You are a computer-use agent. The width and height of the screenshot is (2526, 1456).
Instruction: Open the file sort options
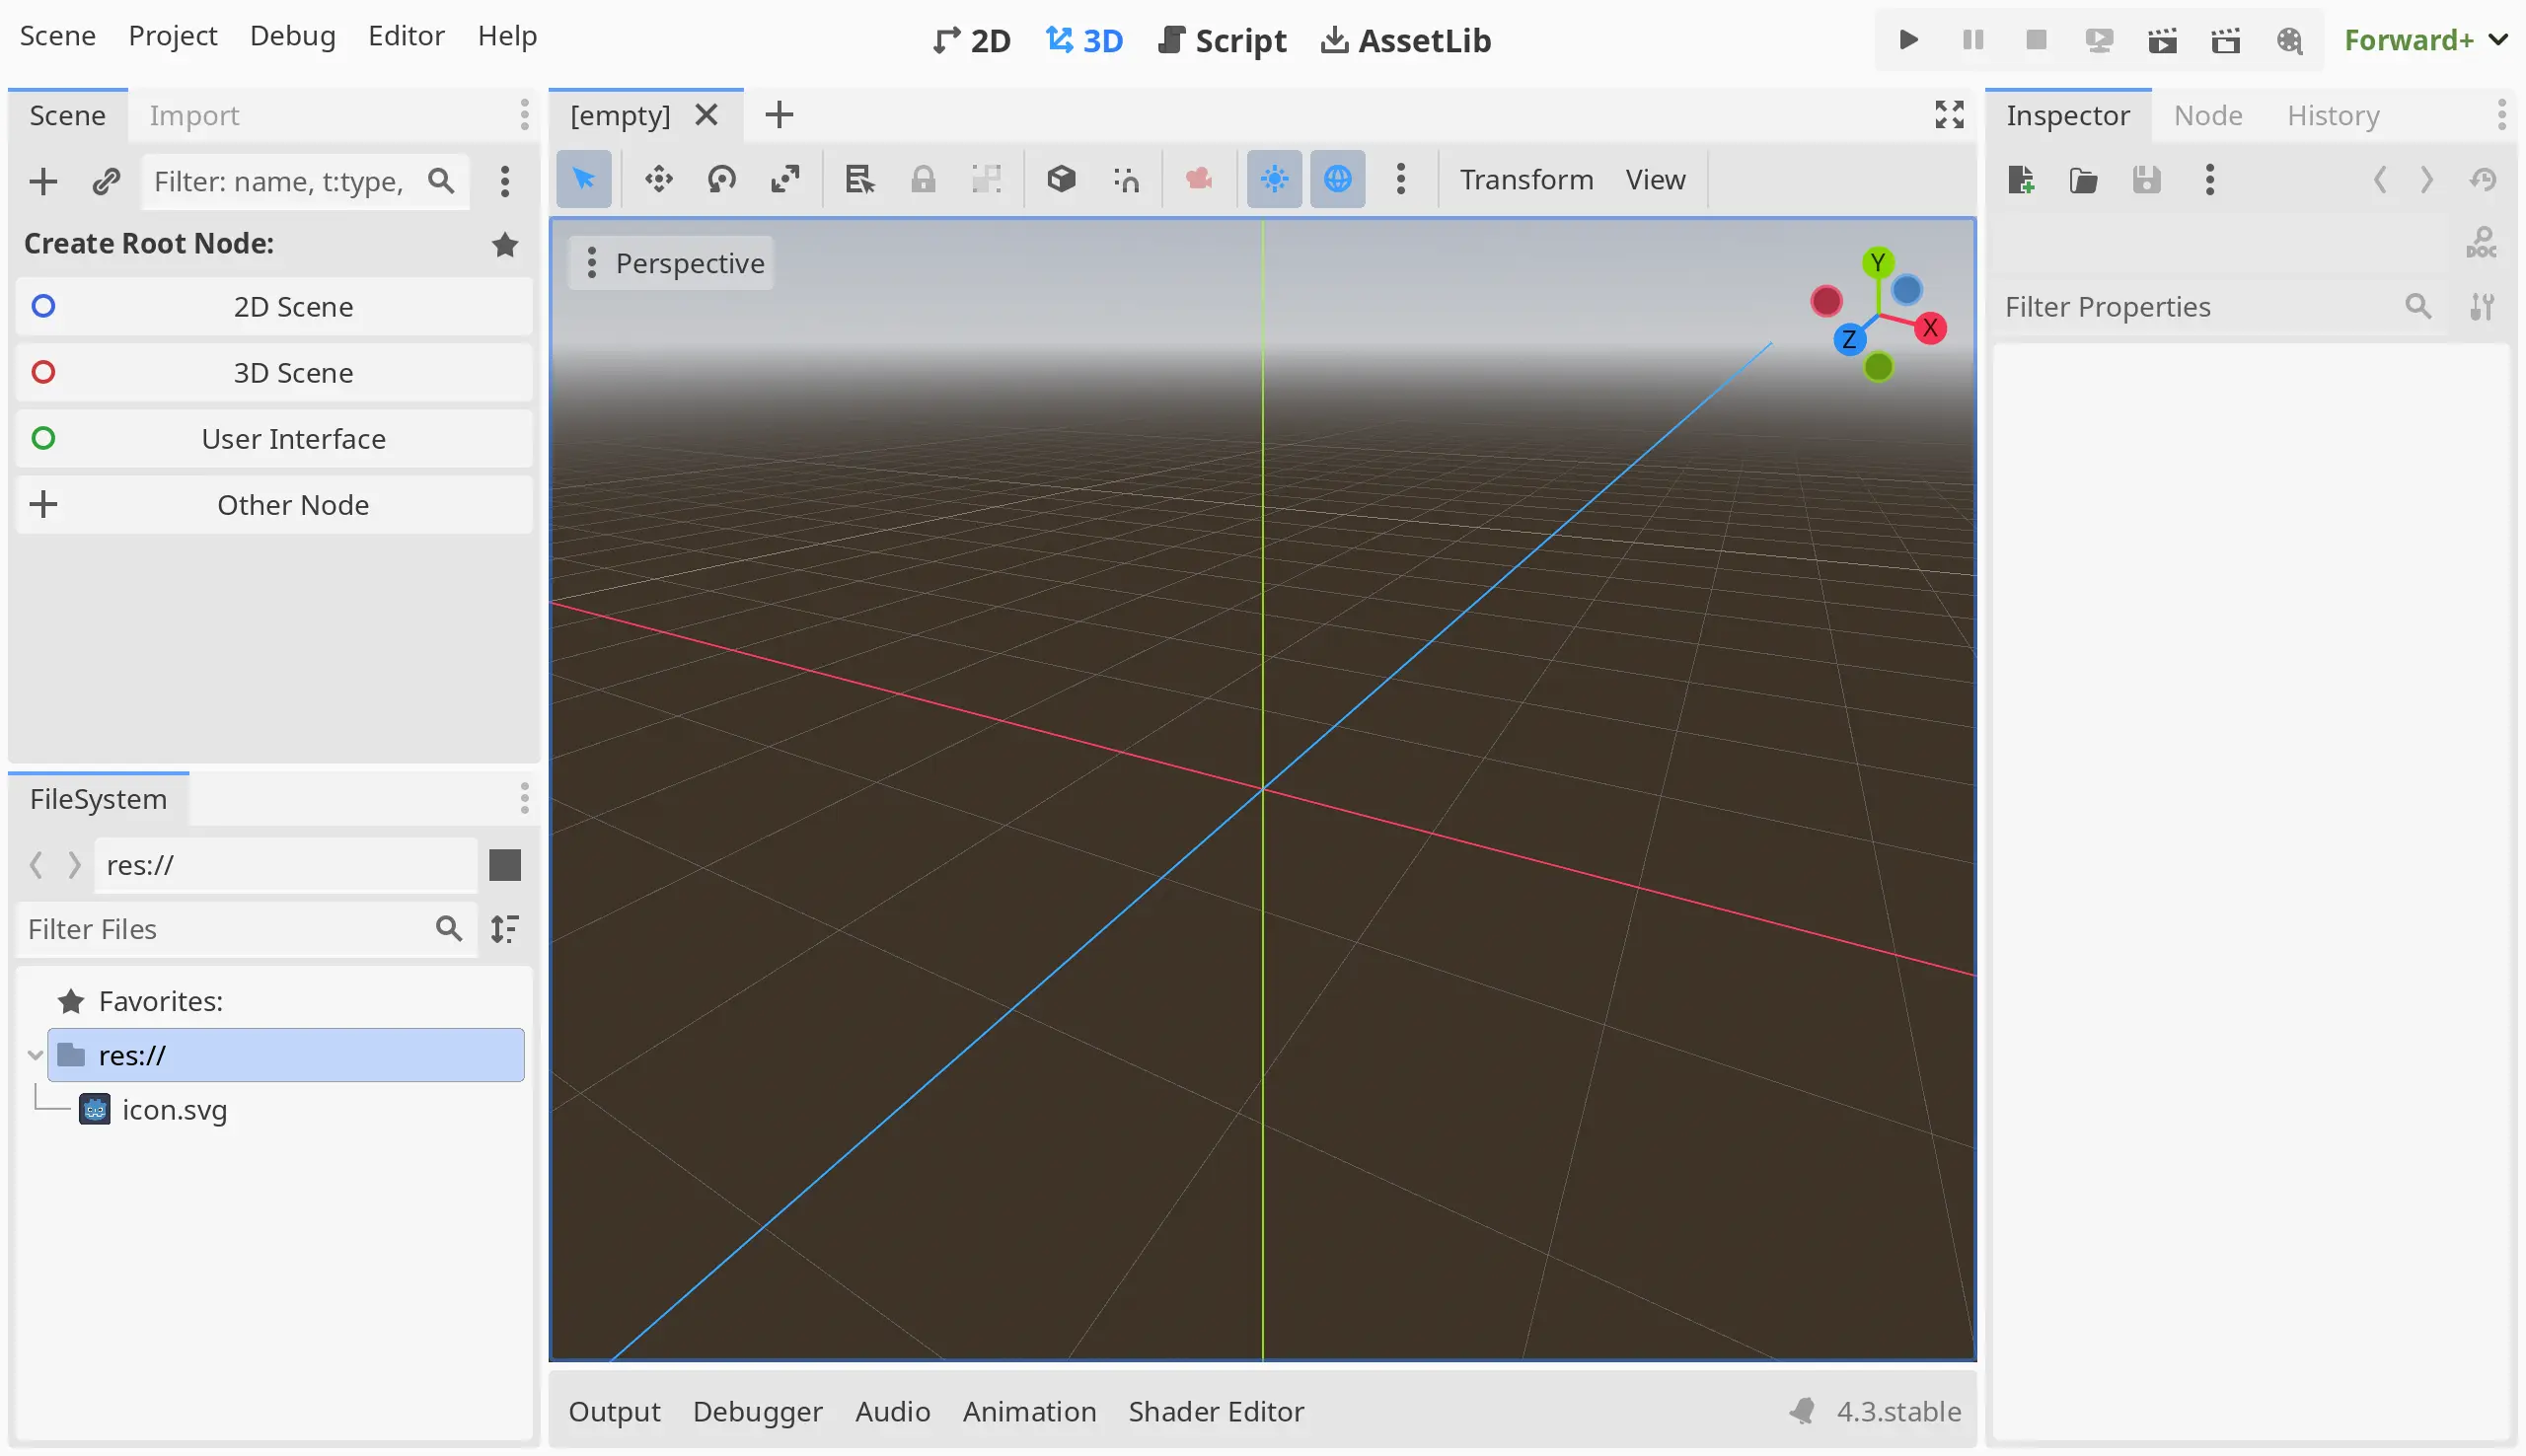click(x=505, y=929)
